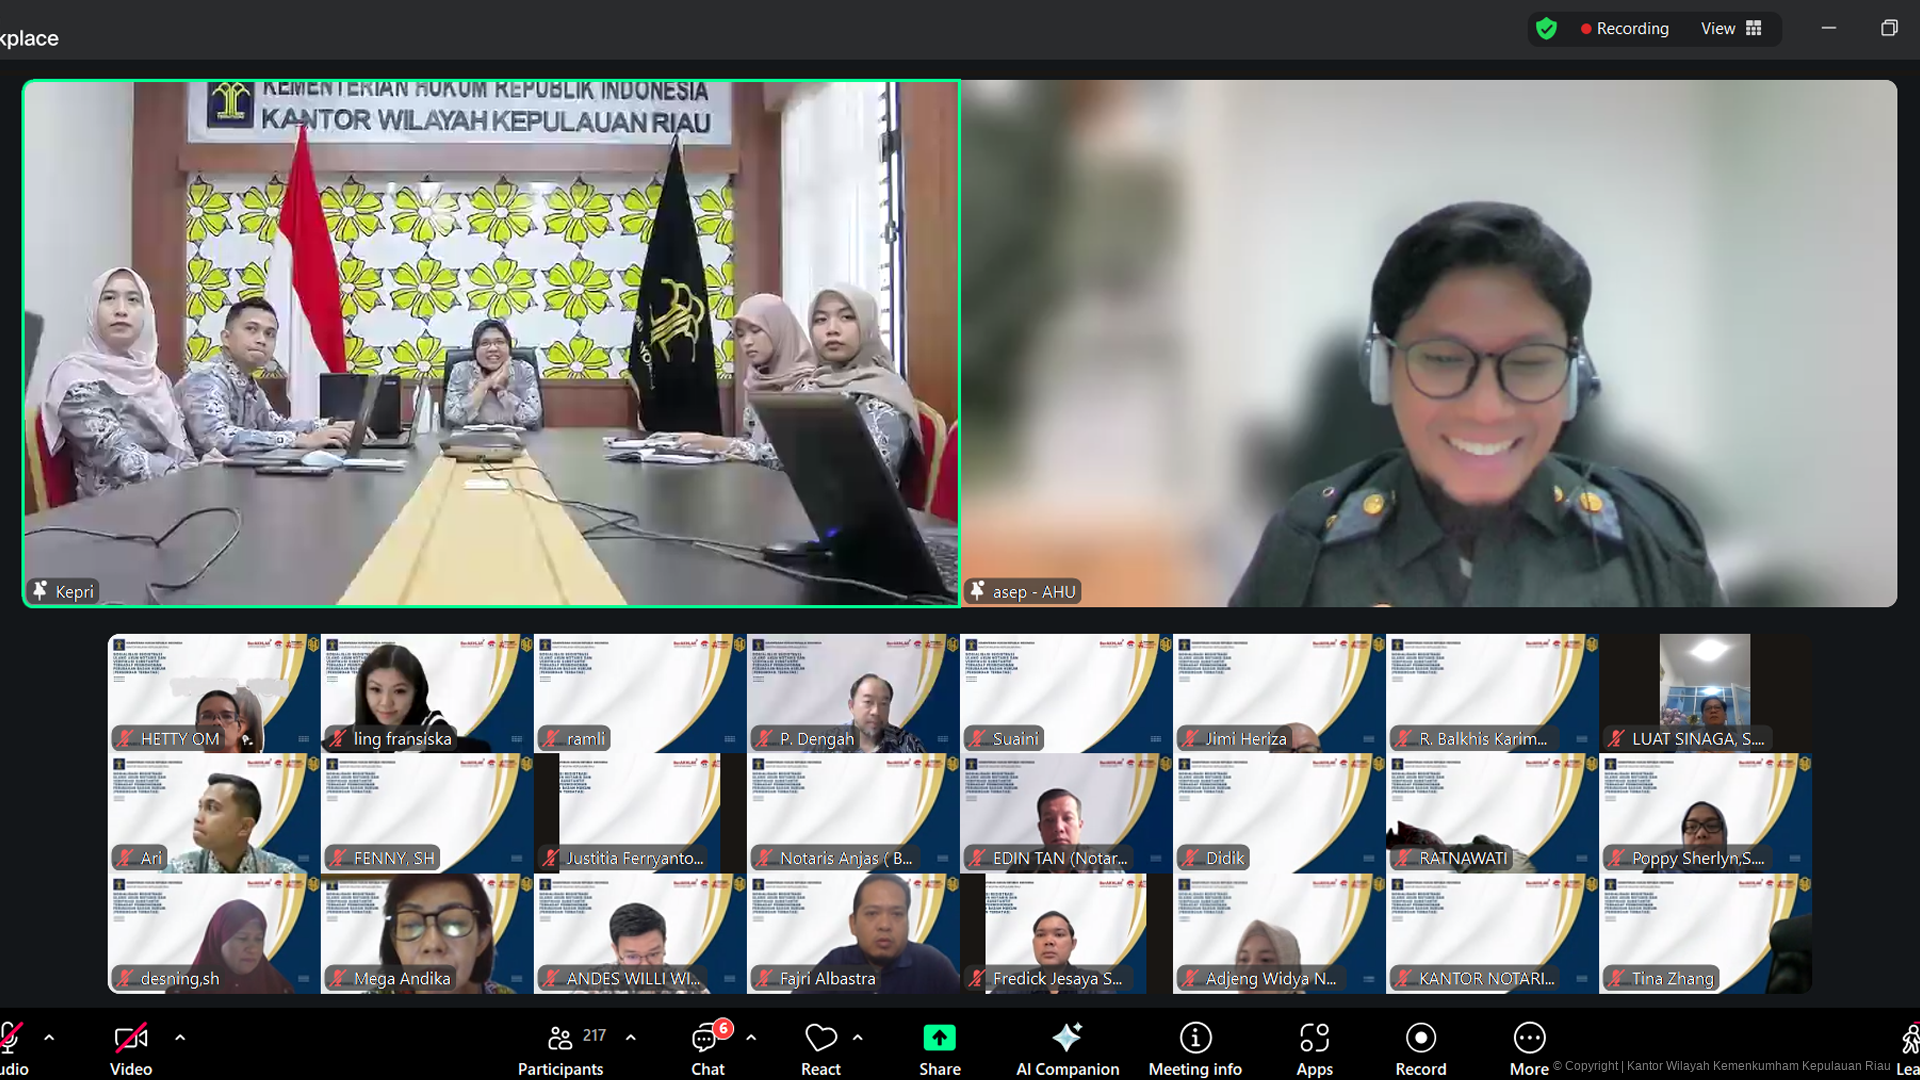Viewport: 1920px width, 1080px height.
Task: Expand the Participants options chevron
Action: click(x=631, y=1038)
